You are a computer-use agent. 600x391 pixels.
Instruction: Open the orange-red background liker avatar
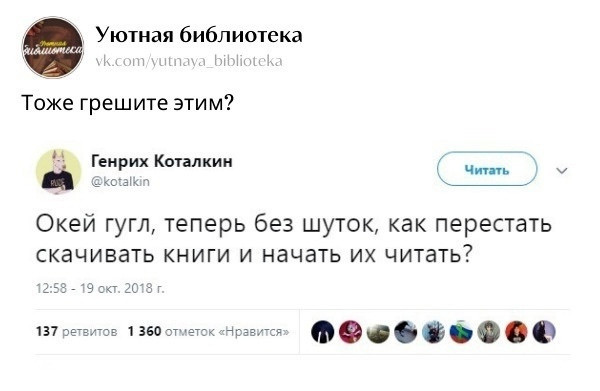pos(517,332)
